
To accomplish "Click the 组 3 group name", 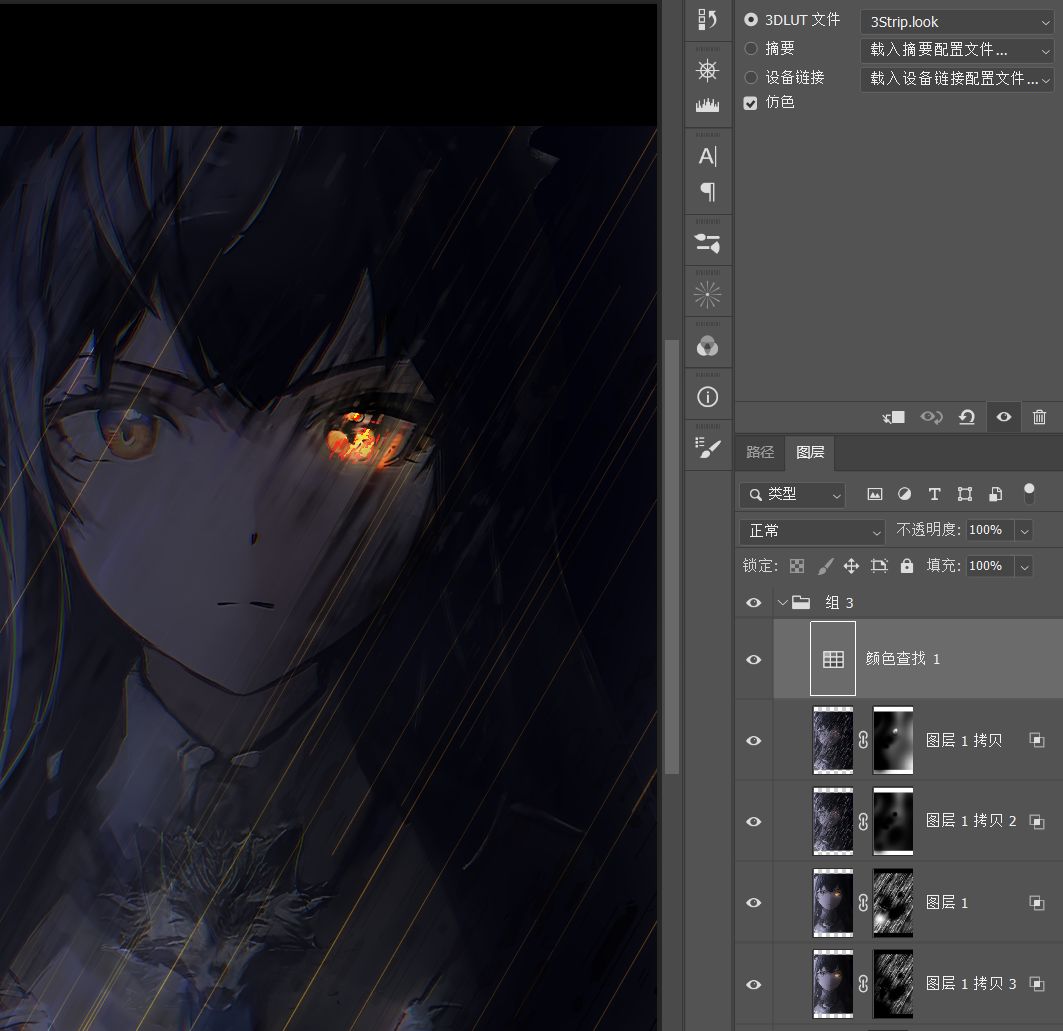I will click(839, 603).
